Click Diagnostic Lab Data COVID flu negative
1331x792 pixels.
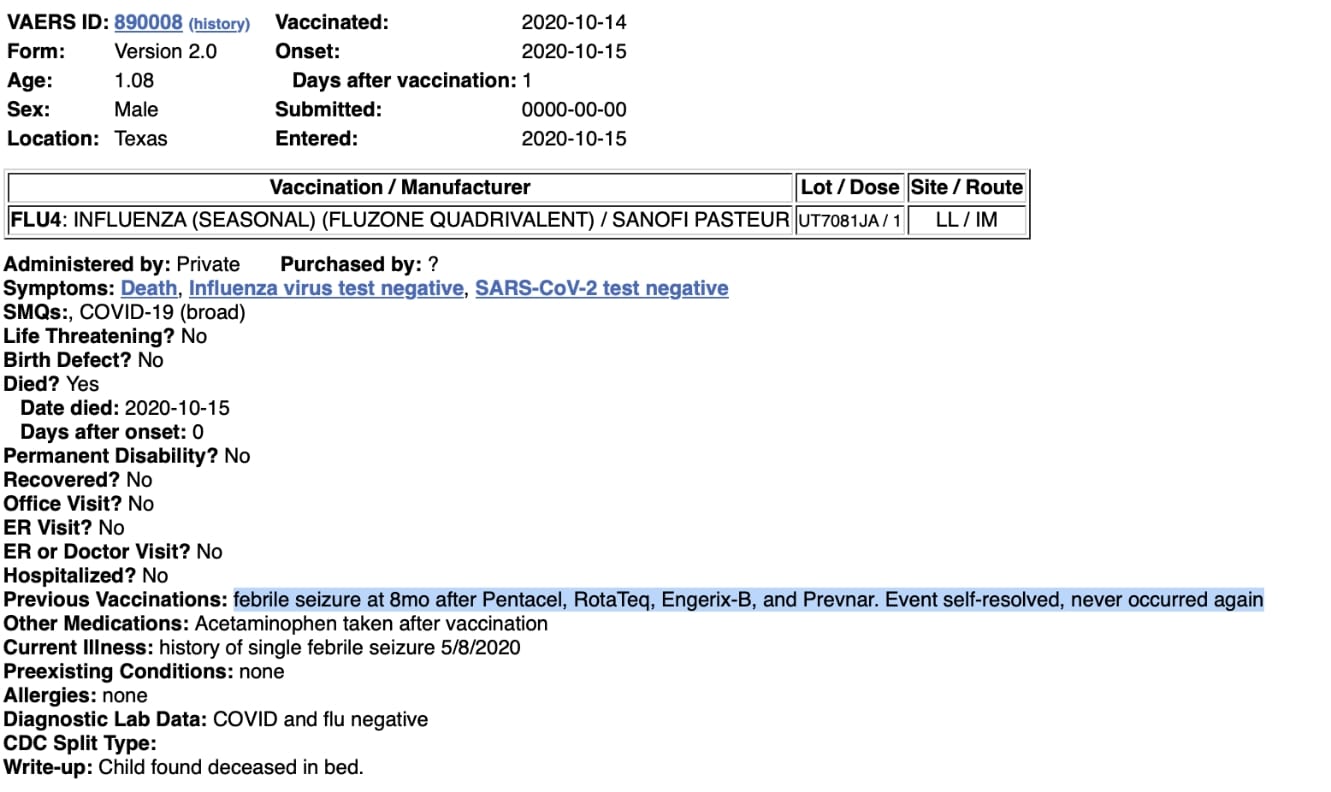coord(216,720)
